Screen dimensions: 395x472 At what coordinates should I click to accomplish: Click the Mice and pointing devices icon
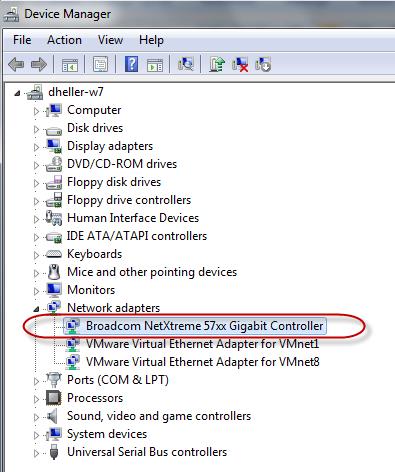pos(54,272)
